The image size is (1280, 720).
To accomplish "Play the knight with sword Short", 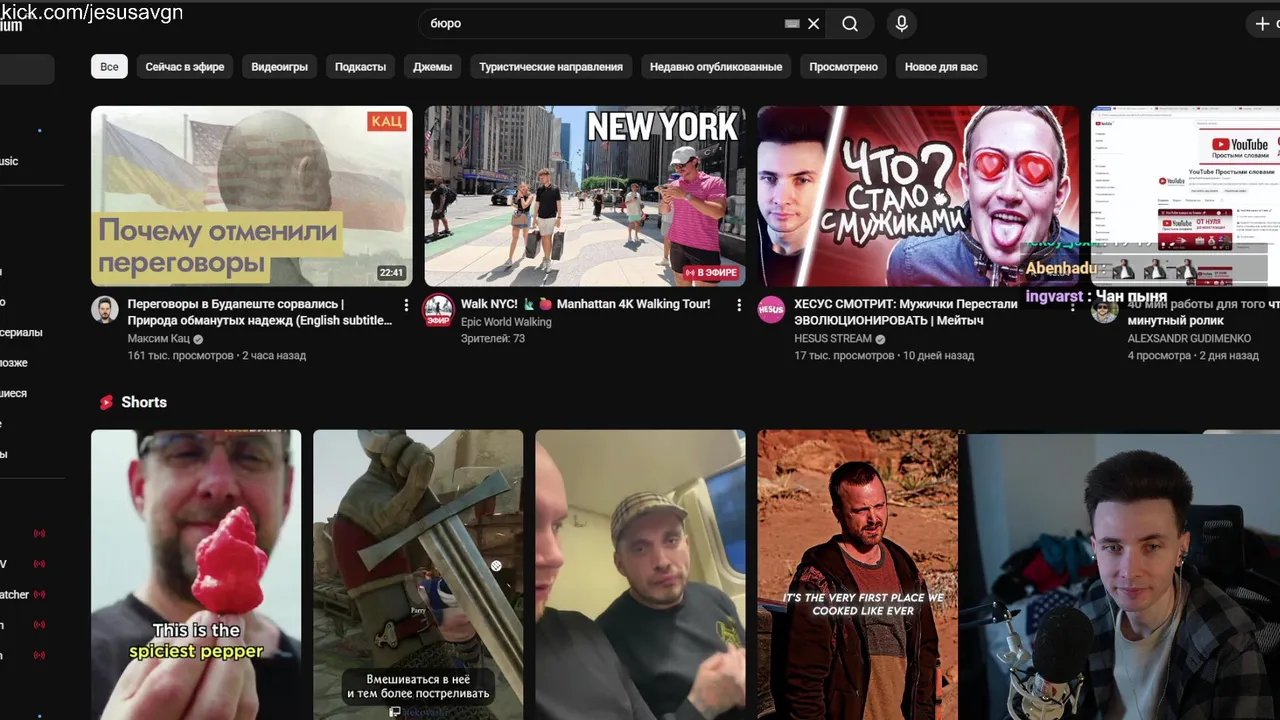I will click(418, 575).
